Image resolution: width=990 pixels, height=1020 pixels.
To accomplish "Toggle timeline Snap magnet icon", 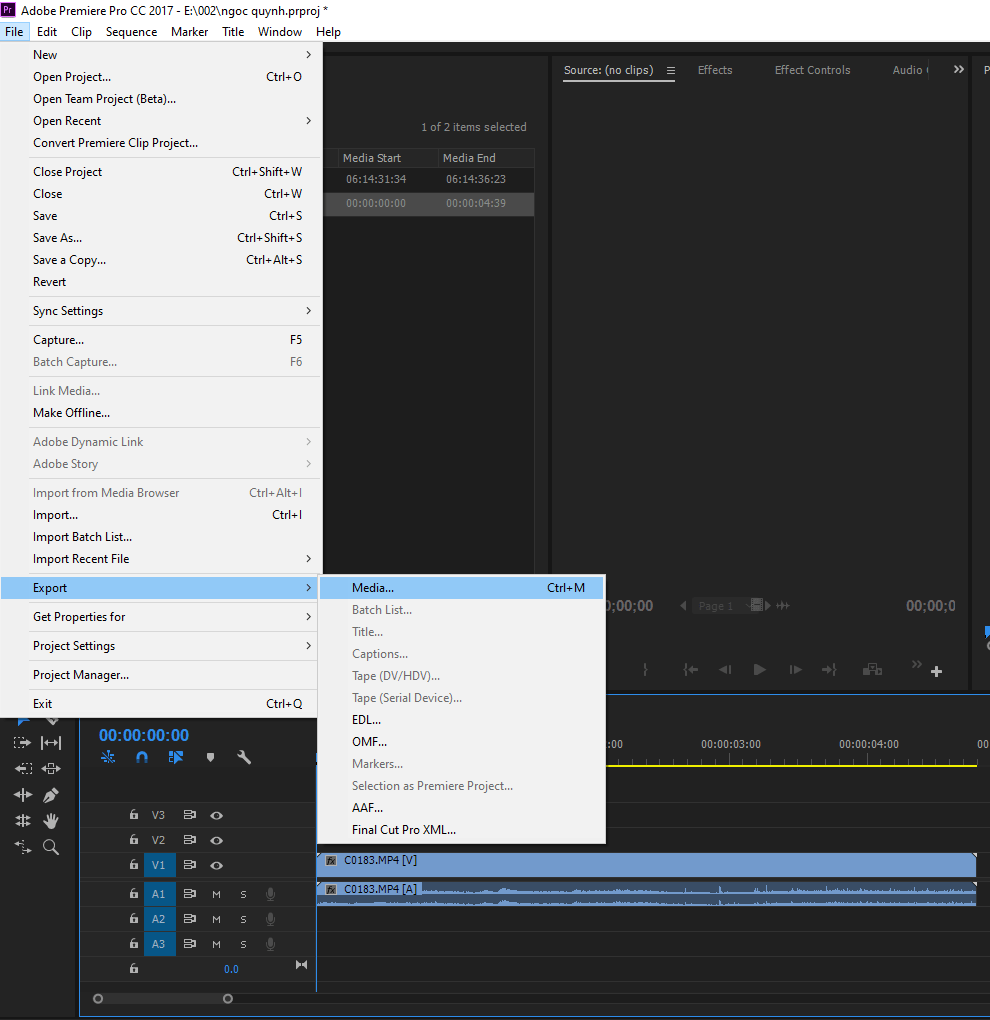I will (x=142, y=757).
